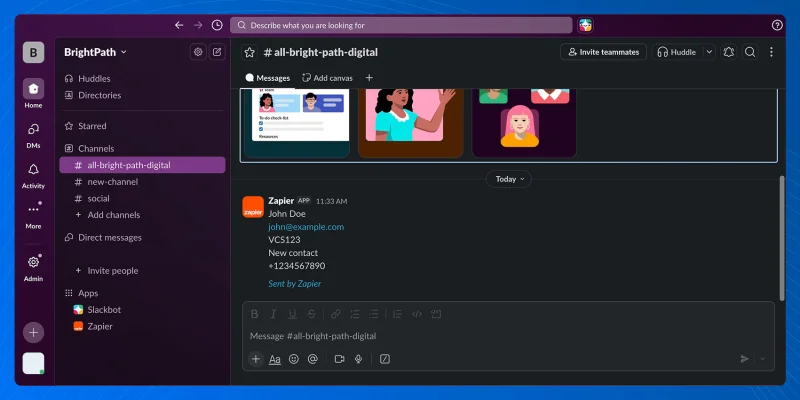Open DMs in the sidebar
This screenshot has width=800, height=400.
pos(33,135)
